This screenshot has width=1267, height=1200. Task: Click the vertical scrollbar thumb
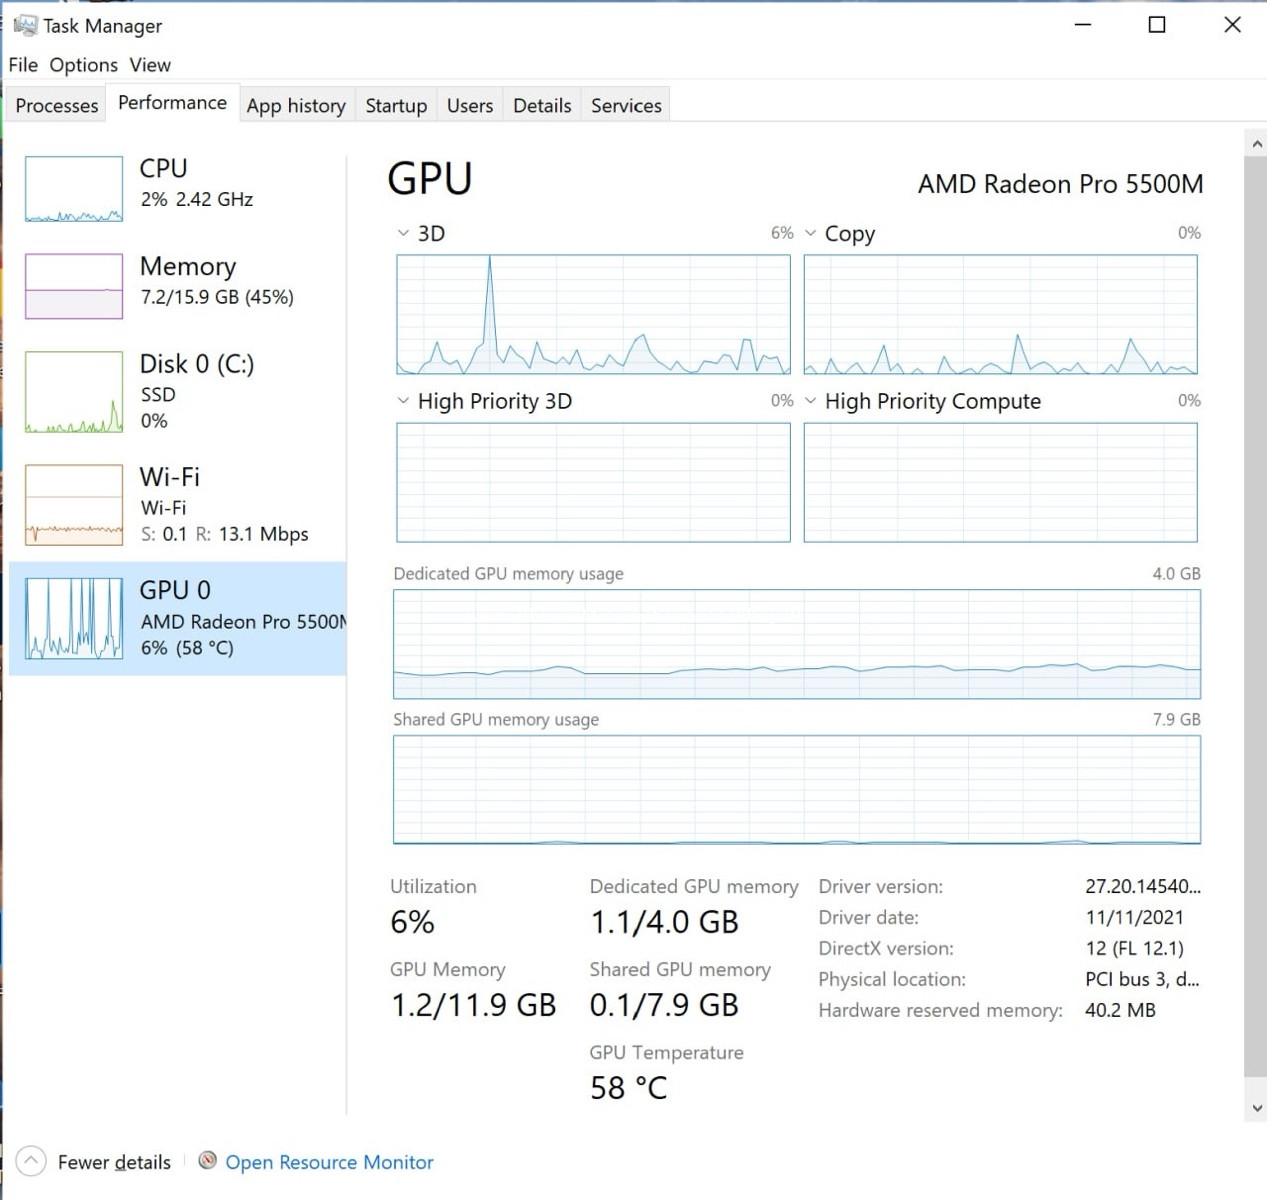point(1256,617)
